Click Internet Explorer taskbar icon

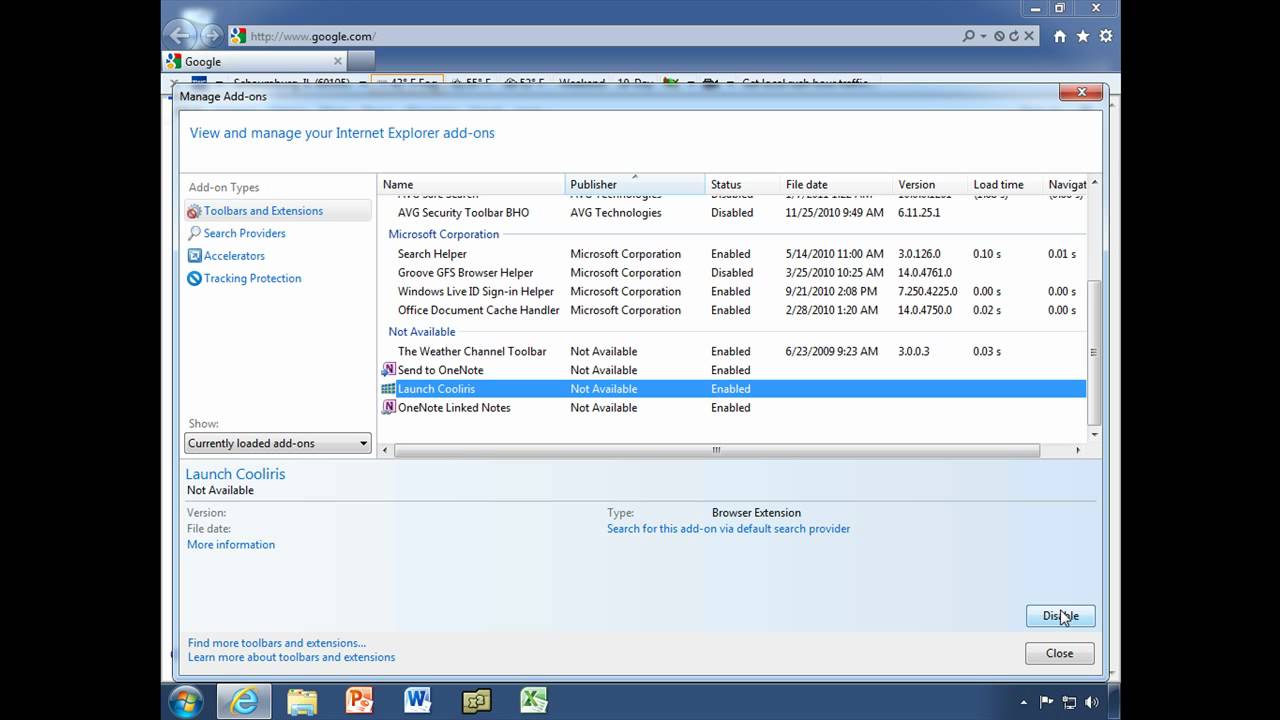click(245, 701)
